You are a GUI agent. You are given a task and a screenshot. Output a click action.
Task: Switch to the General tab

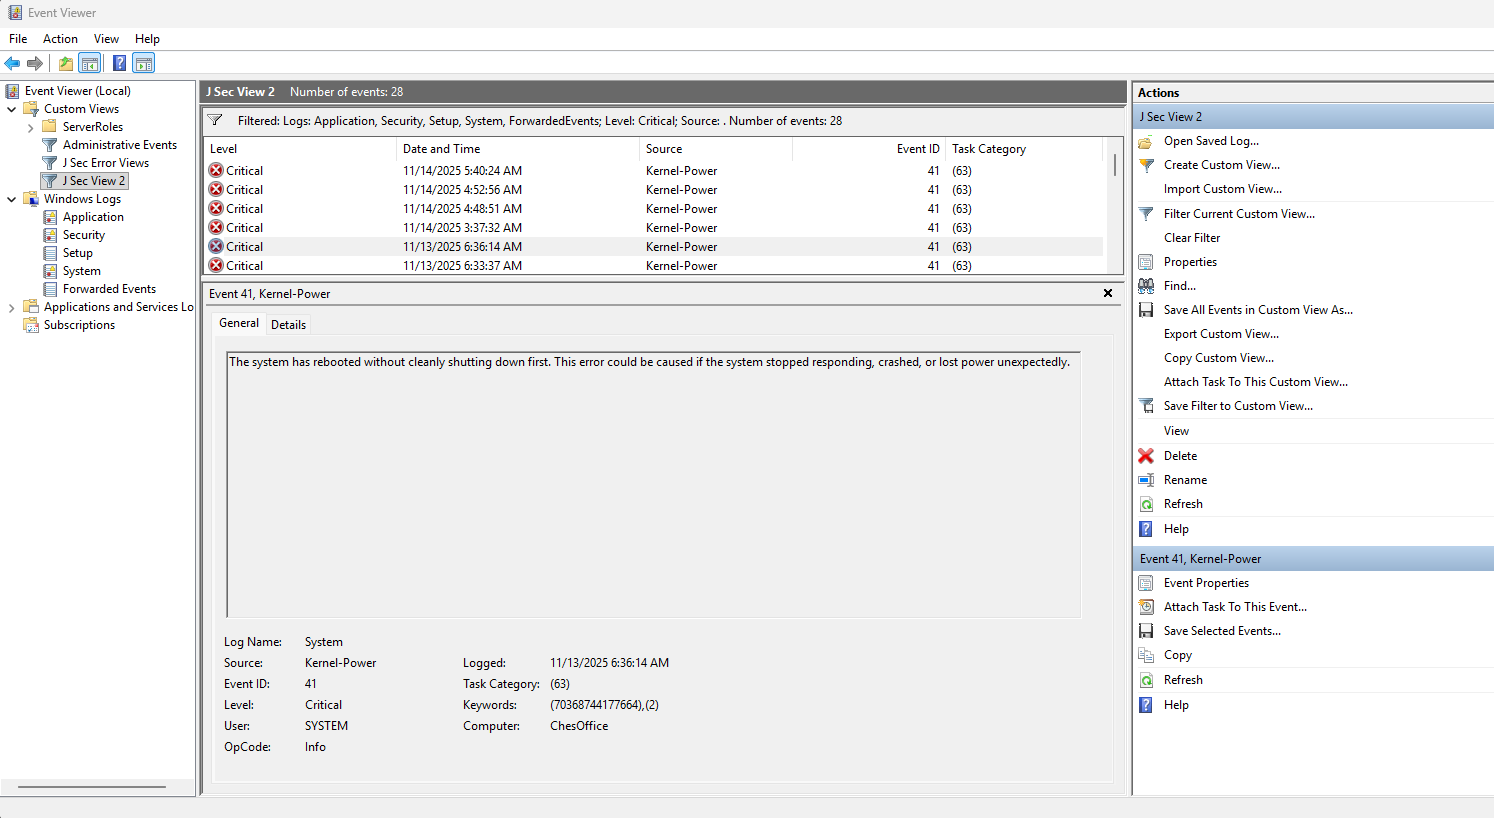(x=239, y=323)
